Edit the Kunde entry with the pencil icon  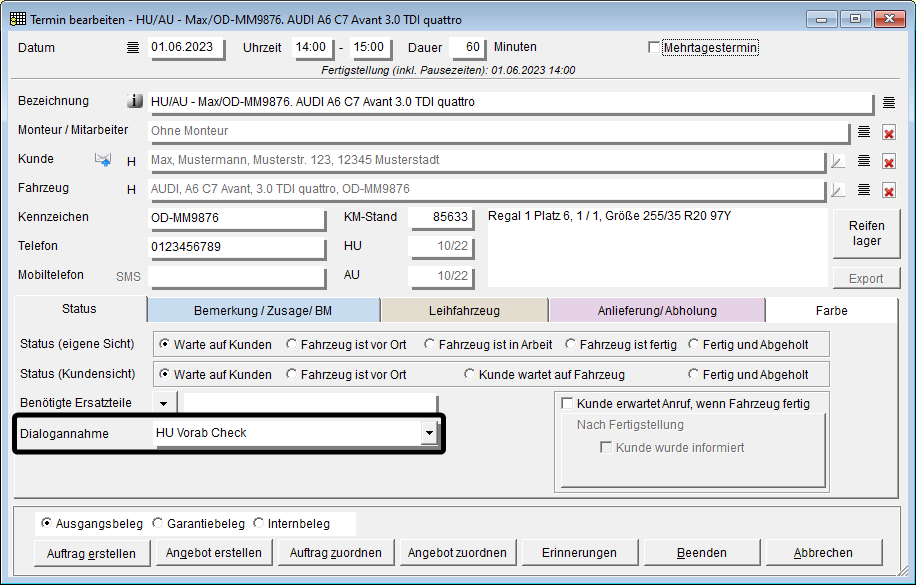[838, 161]
